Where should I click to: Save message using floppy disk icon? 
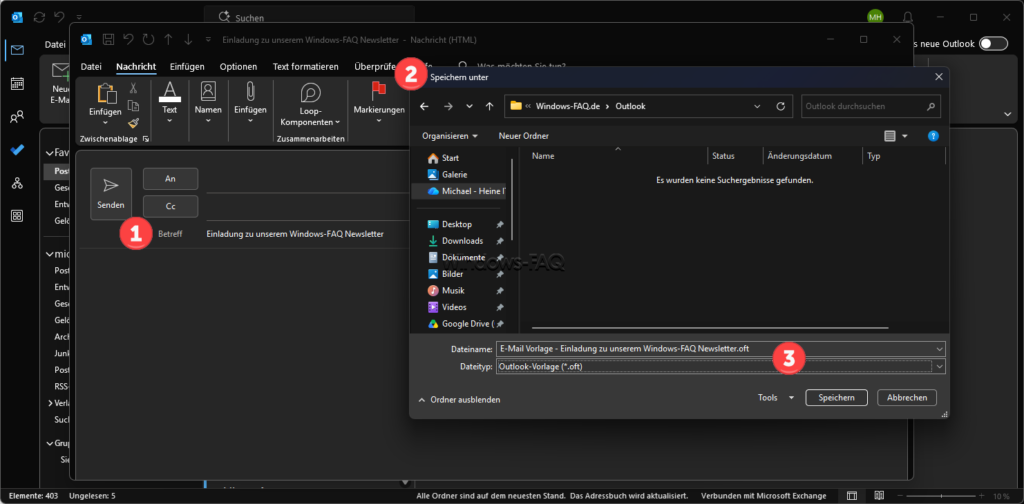[108, 40]
